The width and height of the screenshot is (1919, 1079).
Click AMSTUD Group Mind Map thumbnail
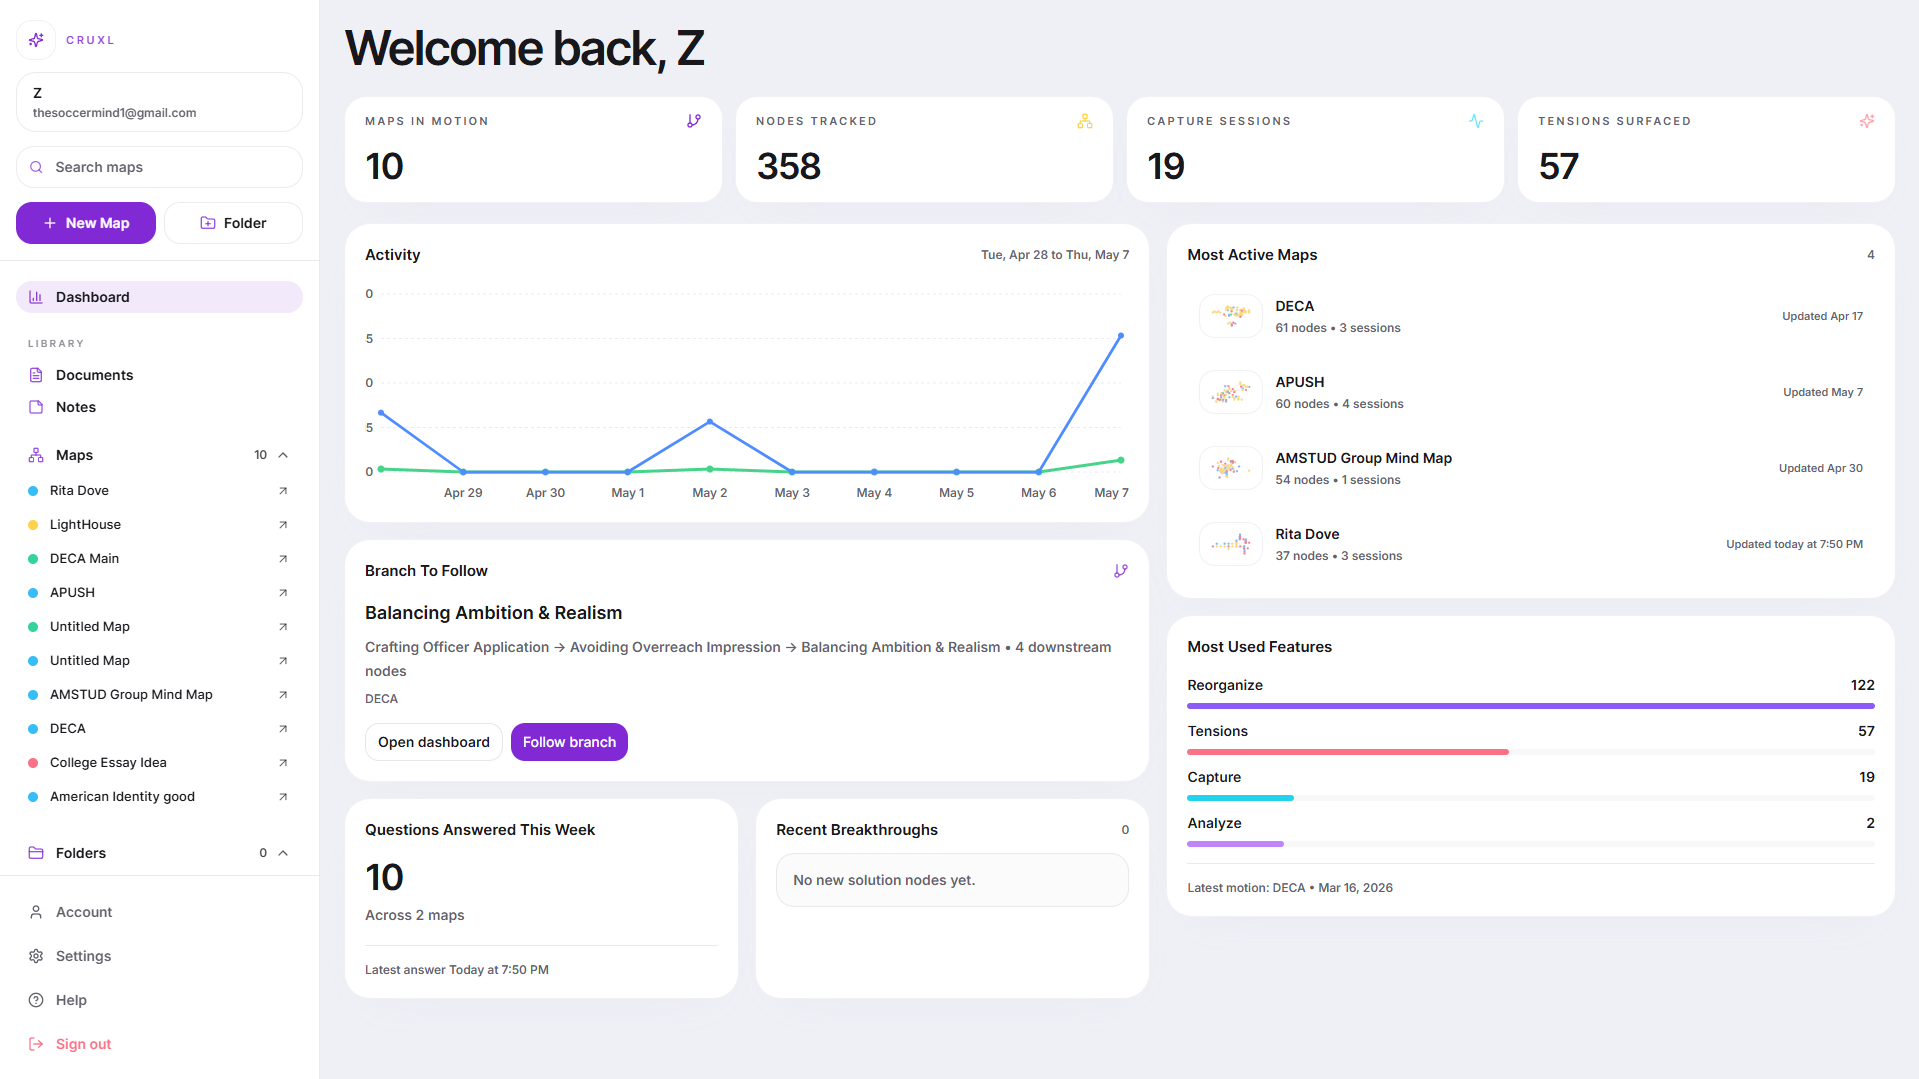1230,468
